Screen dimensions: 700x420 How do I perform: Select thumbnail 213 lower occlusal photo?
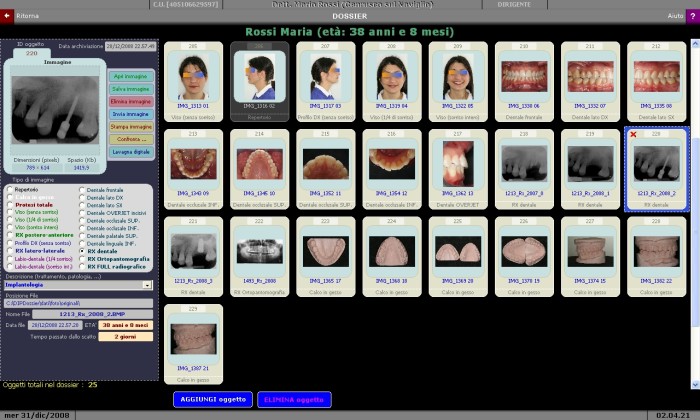(x=193, y=169)
